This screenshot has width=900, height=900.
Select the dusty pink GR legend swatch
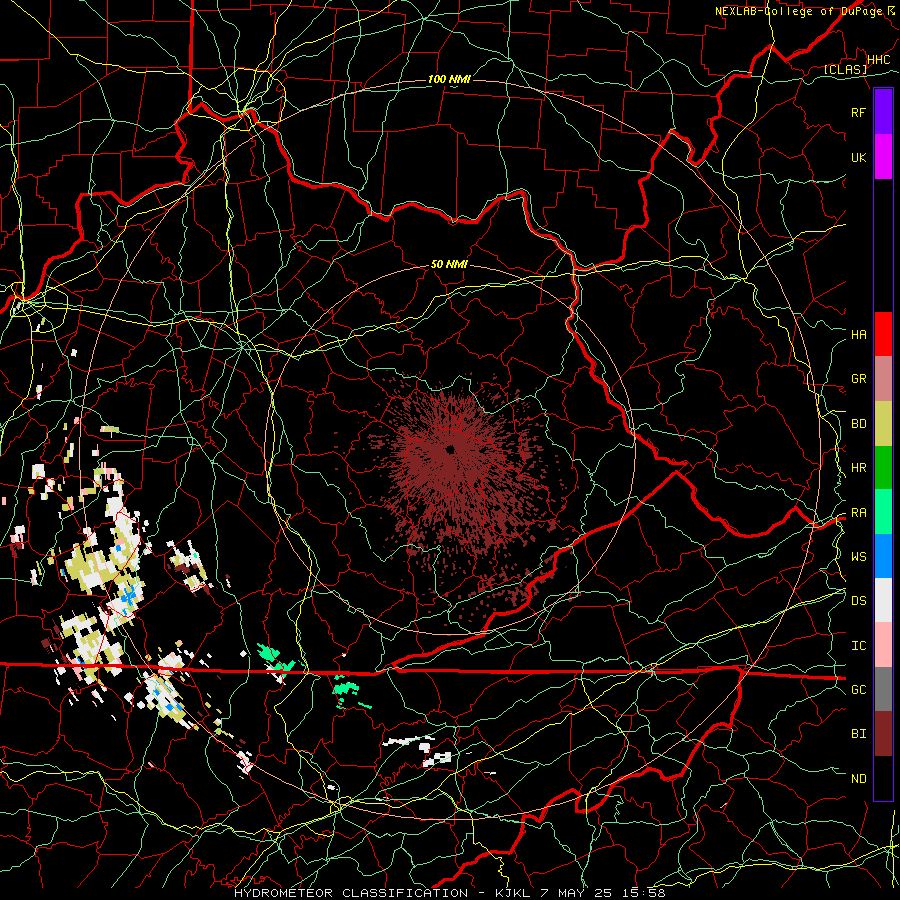tap(883, 379)
